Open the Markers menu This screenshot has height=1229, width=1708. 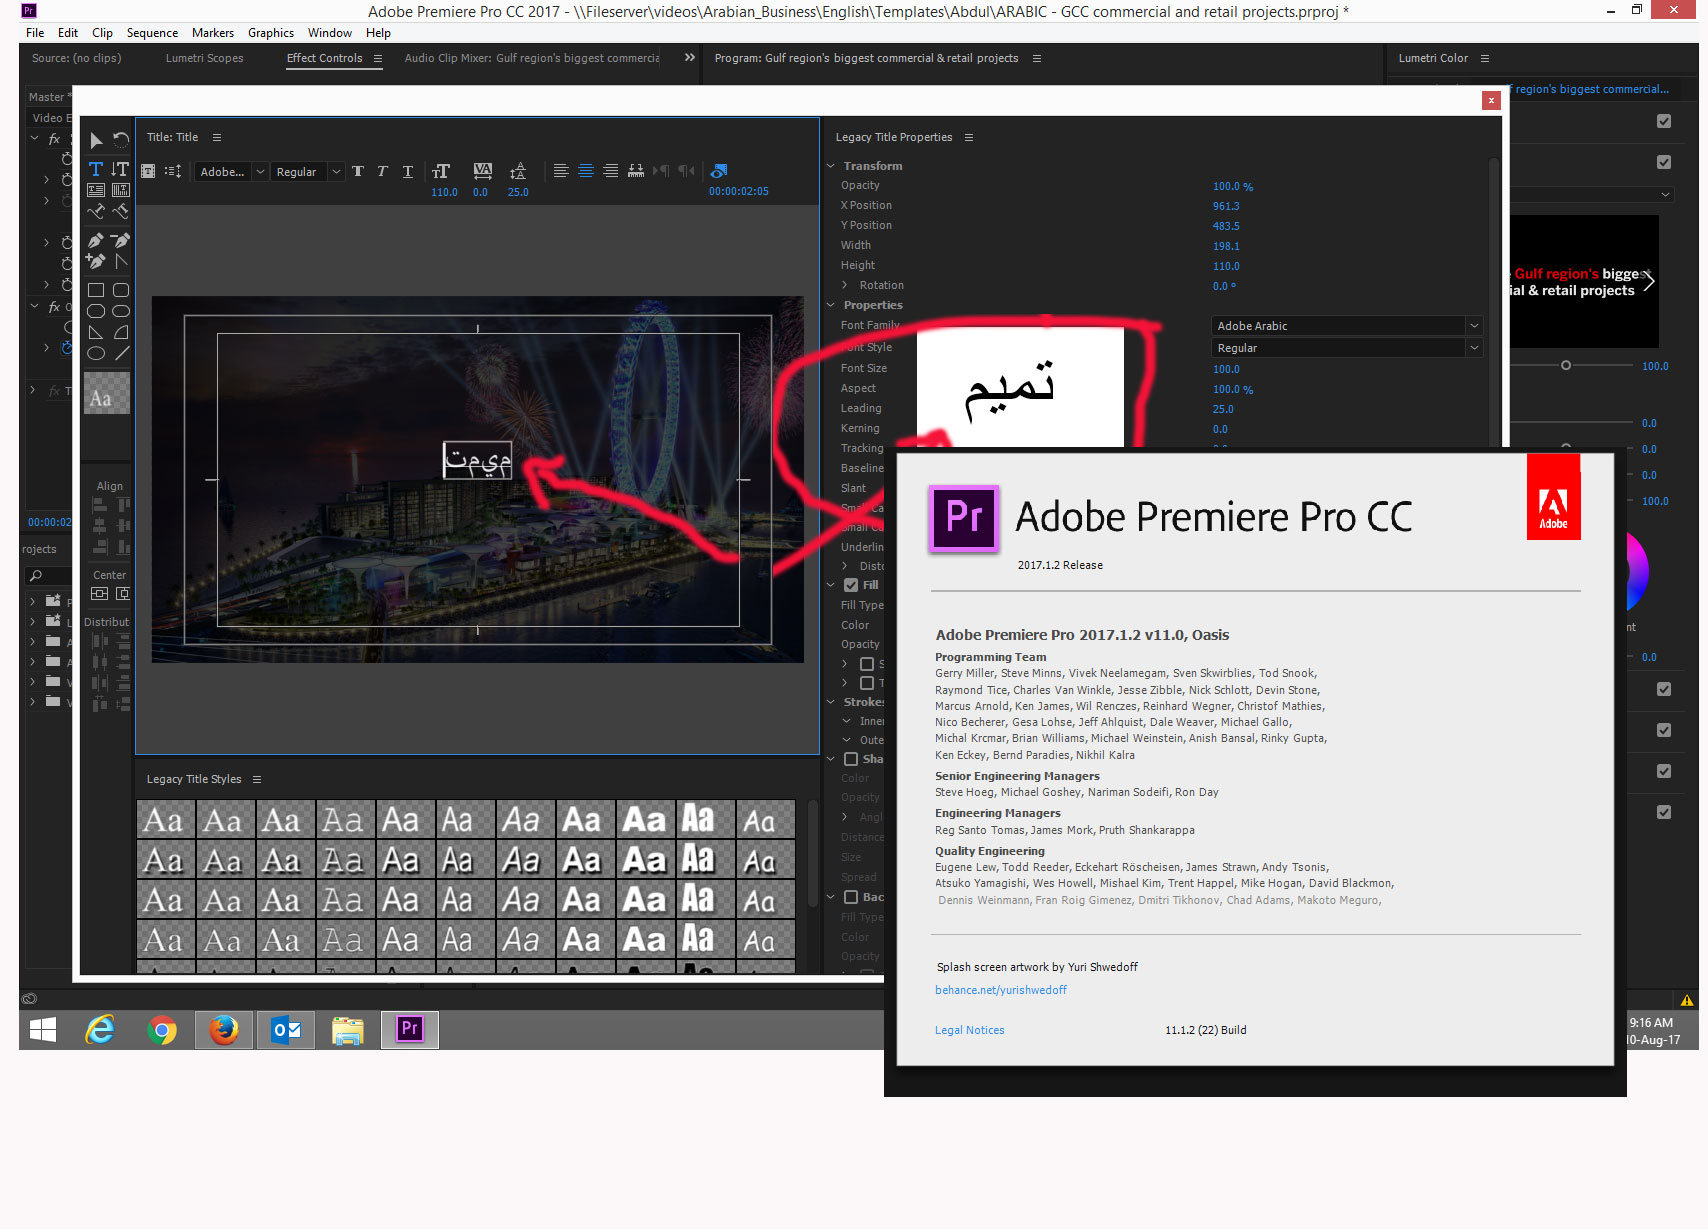pyautogui.click(x=213, y=33)
